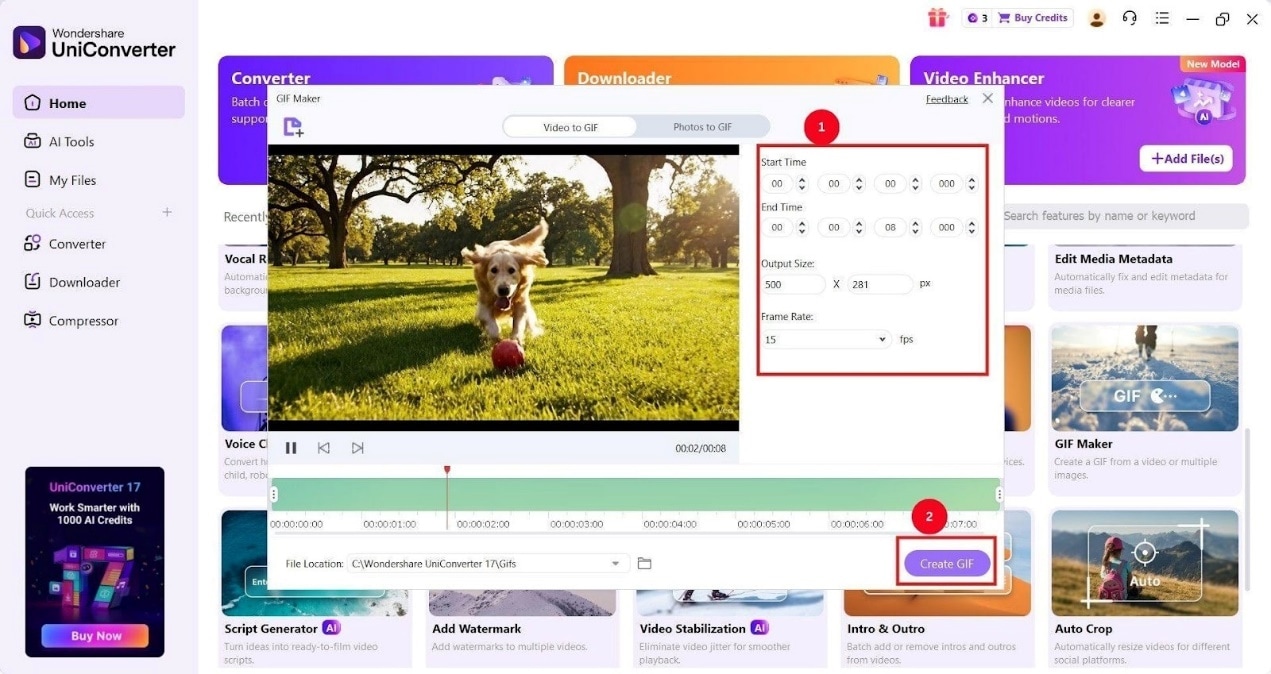Step to the next frame in the preview

[358, 447]
